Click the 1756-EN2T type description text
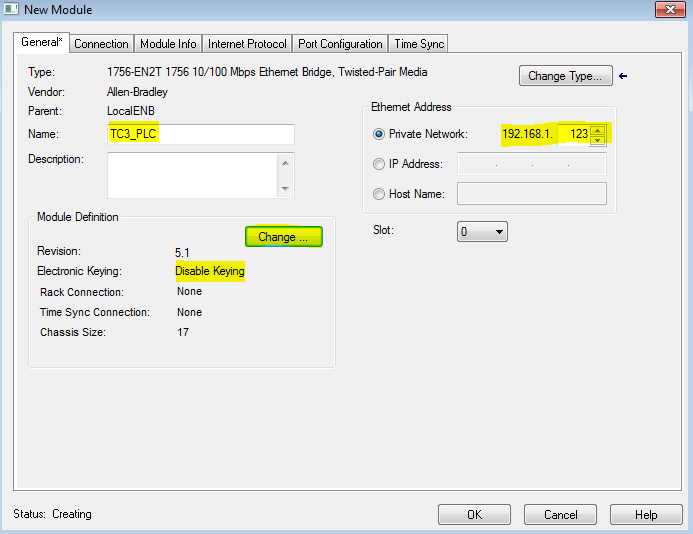The height and width of the screenshot is (534, 693). [x=267, y=72]
